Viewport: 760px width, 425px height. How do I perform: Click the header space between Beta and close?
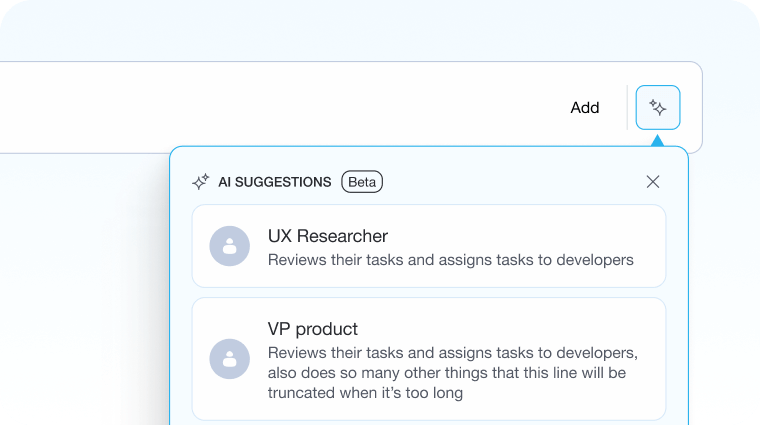click(x=510, y=182)
